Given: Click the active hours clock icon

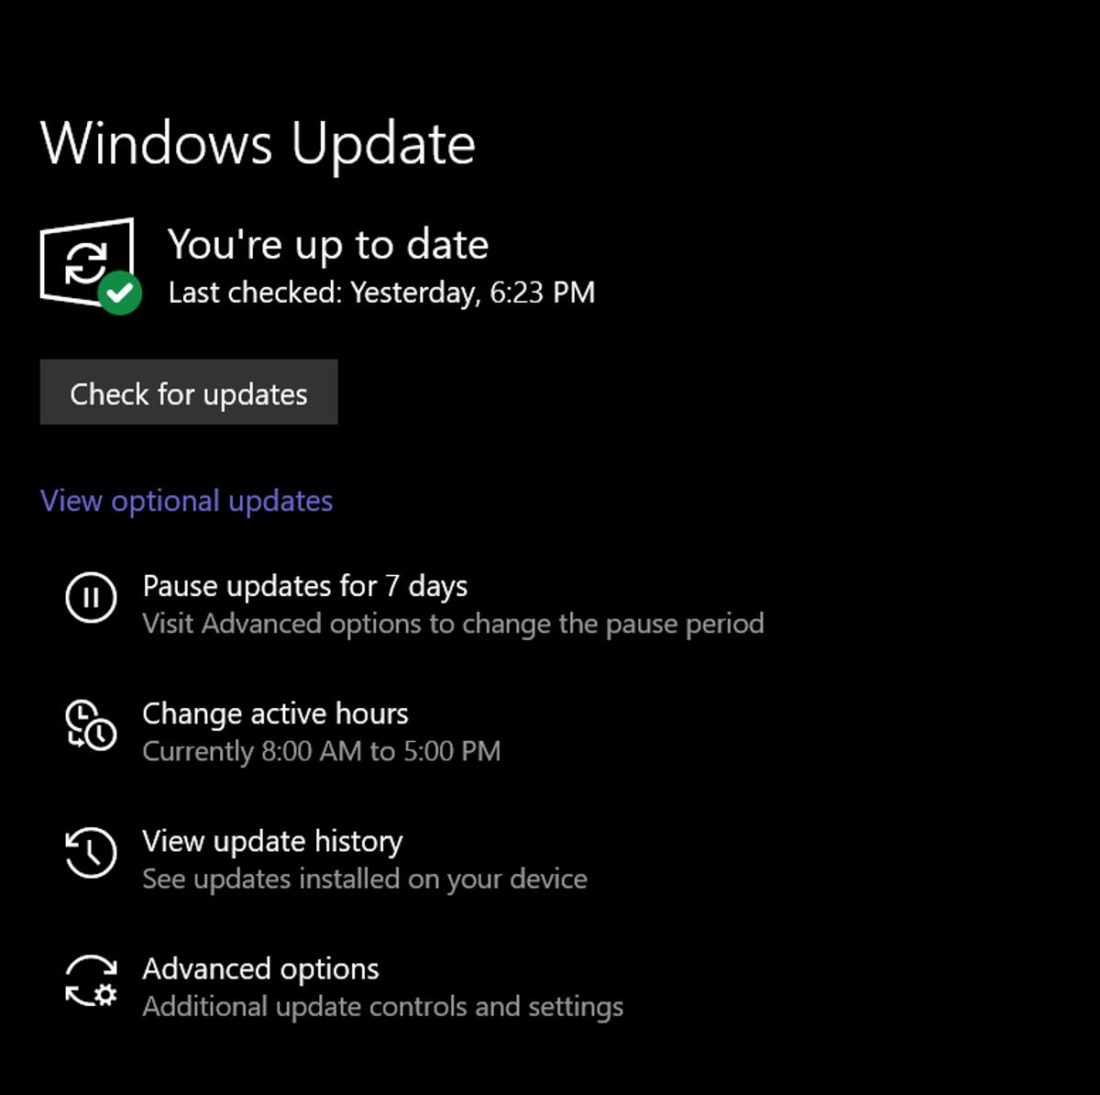Looking at the screenshot, I should [x=90, y=725].
